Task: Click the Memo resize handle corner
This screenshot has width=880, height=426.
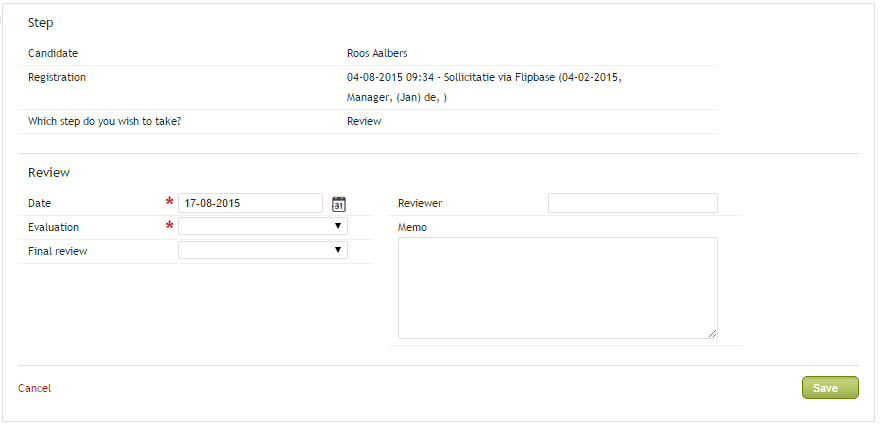Action: [712, 333]
